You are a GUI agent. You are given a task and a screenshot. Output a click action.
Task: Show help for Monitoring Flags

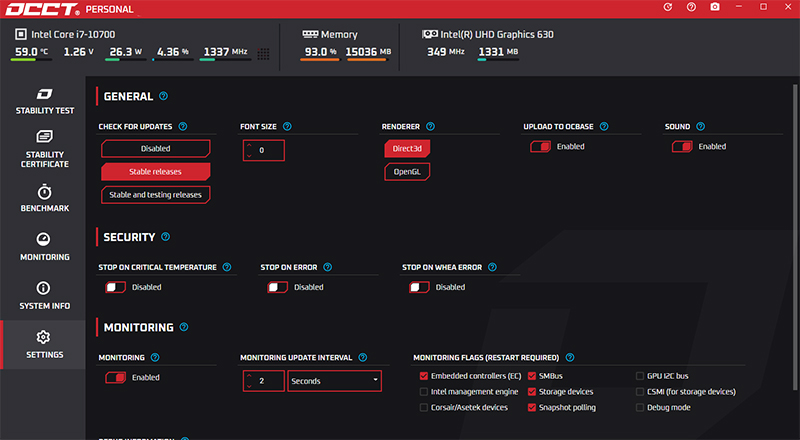tap(570, 357)
